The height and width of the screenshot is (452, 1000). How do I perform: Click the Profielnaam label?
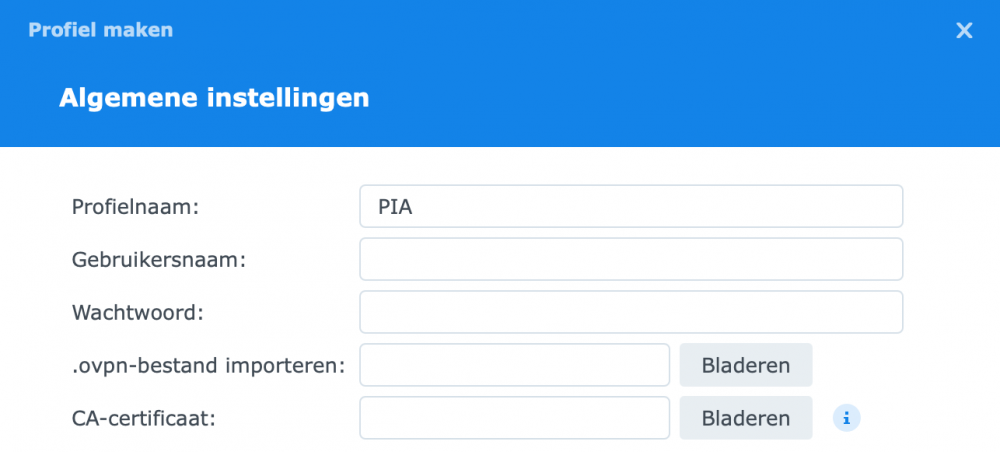point(136,206)
